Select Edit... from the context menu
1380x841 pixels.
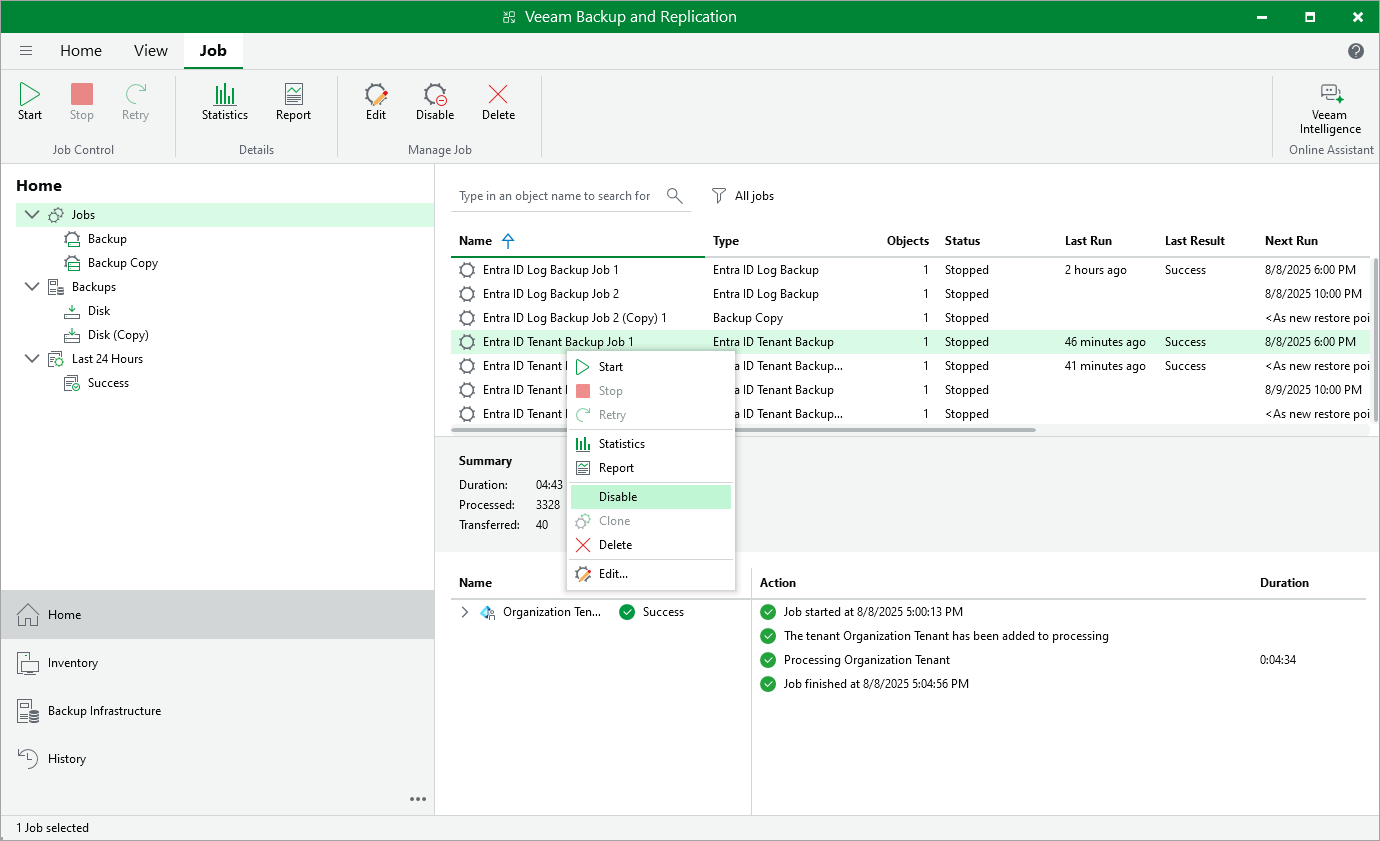click(x=613, y=574)
